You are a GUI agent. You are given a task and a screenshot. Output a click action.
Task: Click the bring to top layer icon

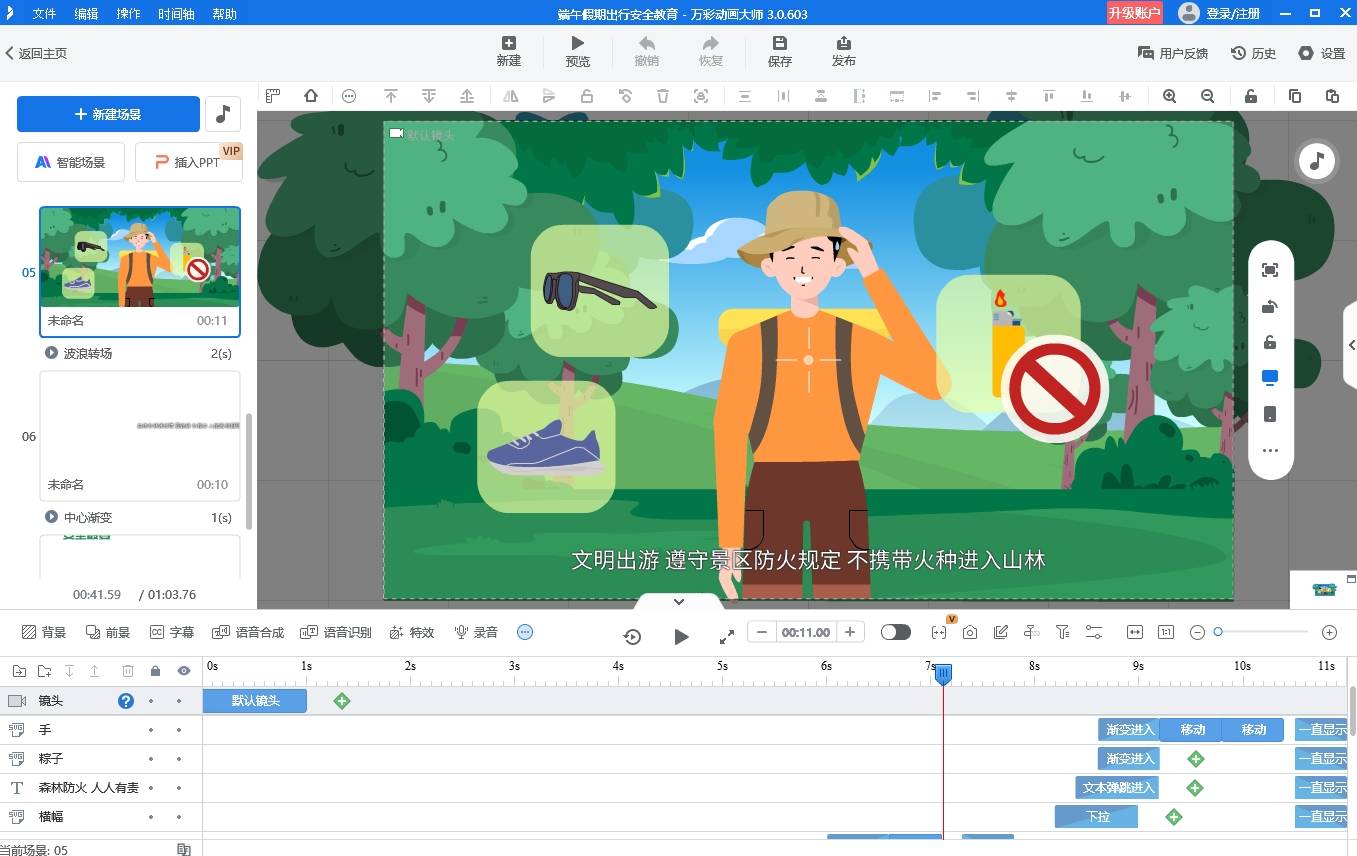(x=391, y=96)
